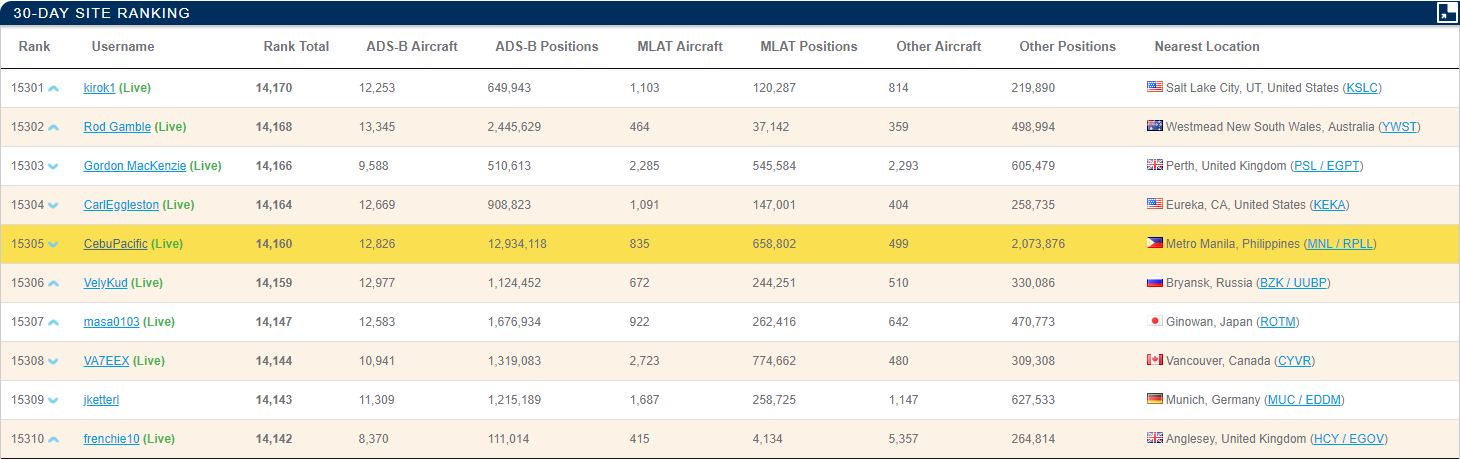Open the CYVR airport link
This screenshot has width=1460, height=459.
tap(1294, 361)
